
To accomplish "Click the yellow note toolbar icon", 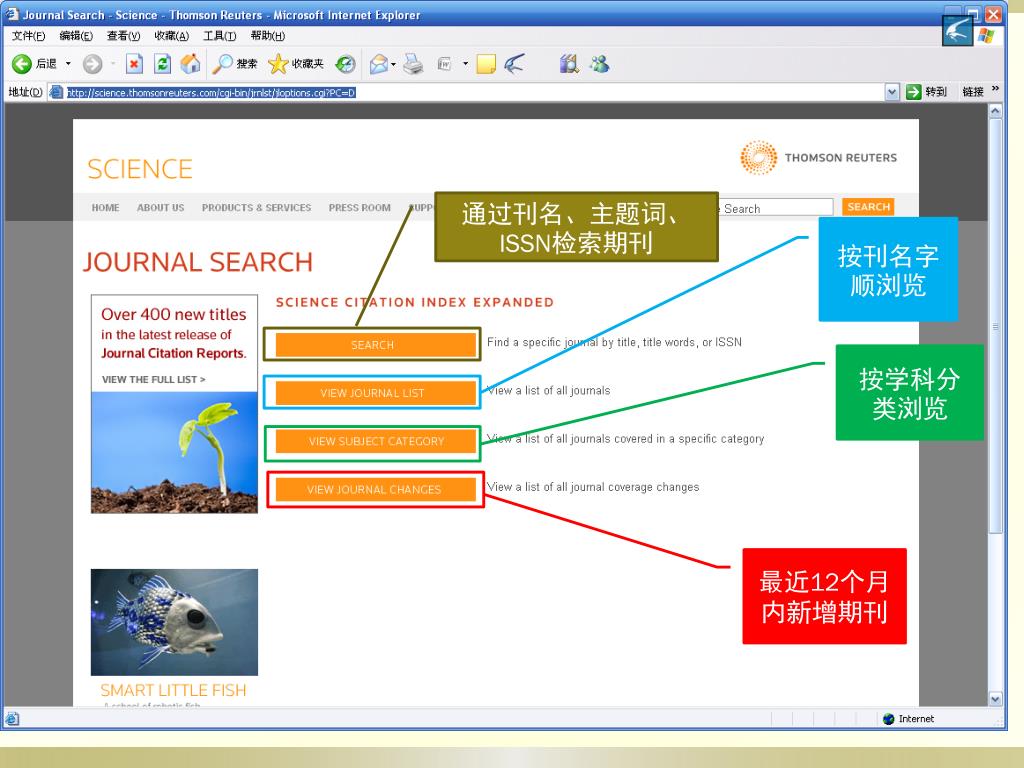I will pos(486,64).
